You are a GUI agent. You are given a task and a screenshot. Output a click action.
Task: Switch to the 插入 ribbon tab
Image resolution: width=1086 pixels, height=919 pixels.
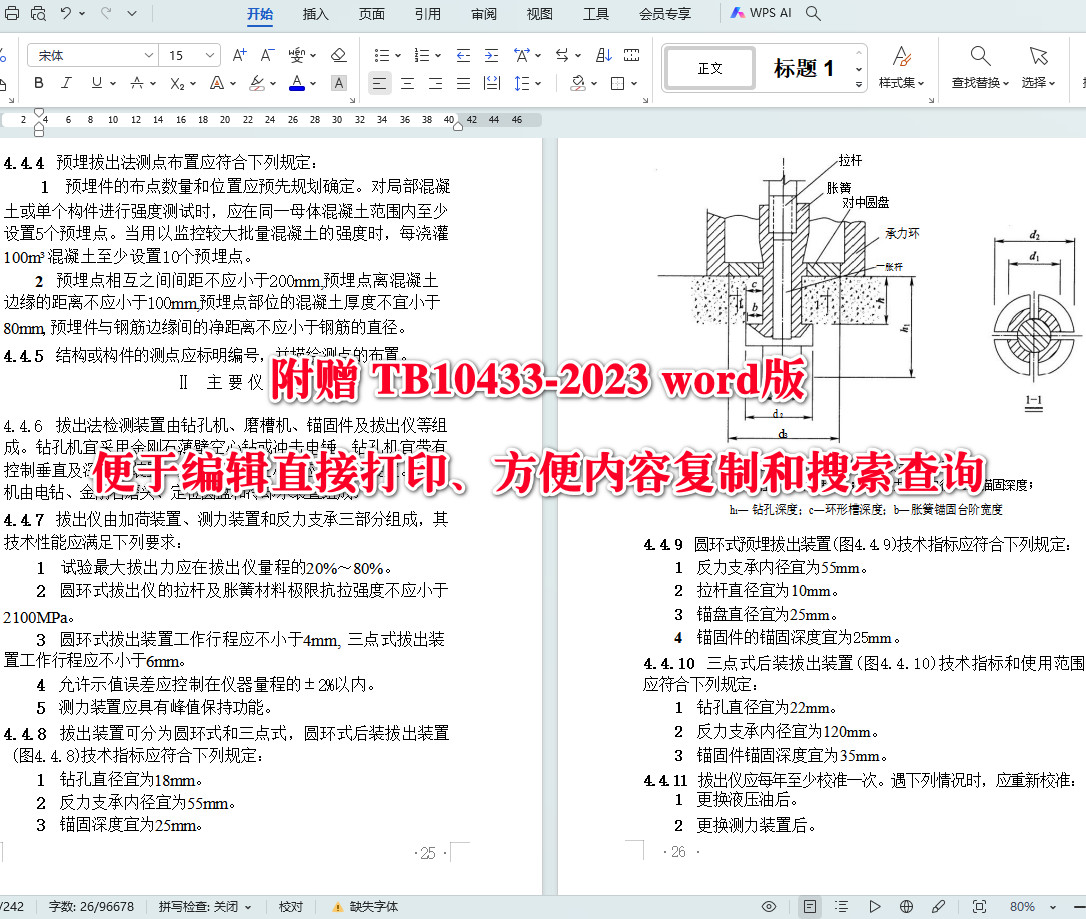click(x=314, y=14)
